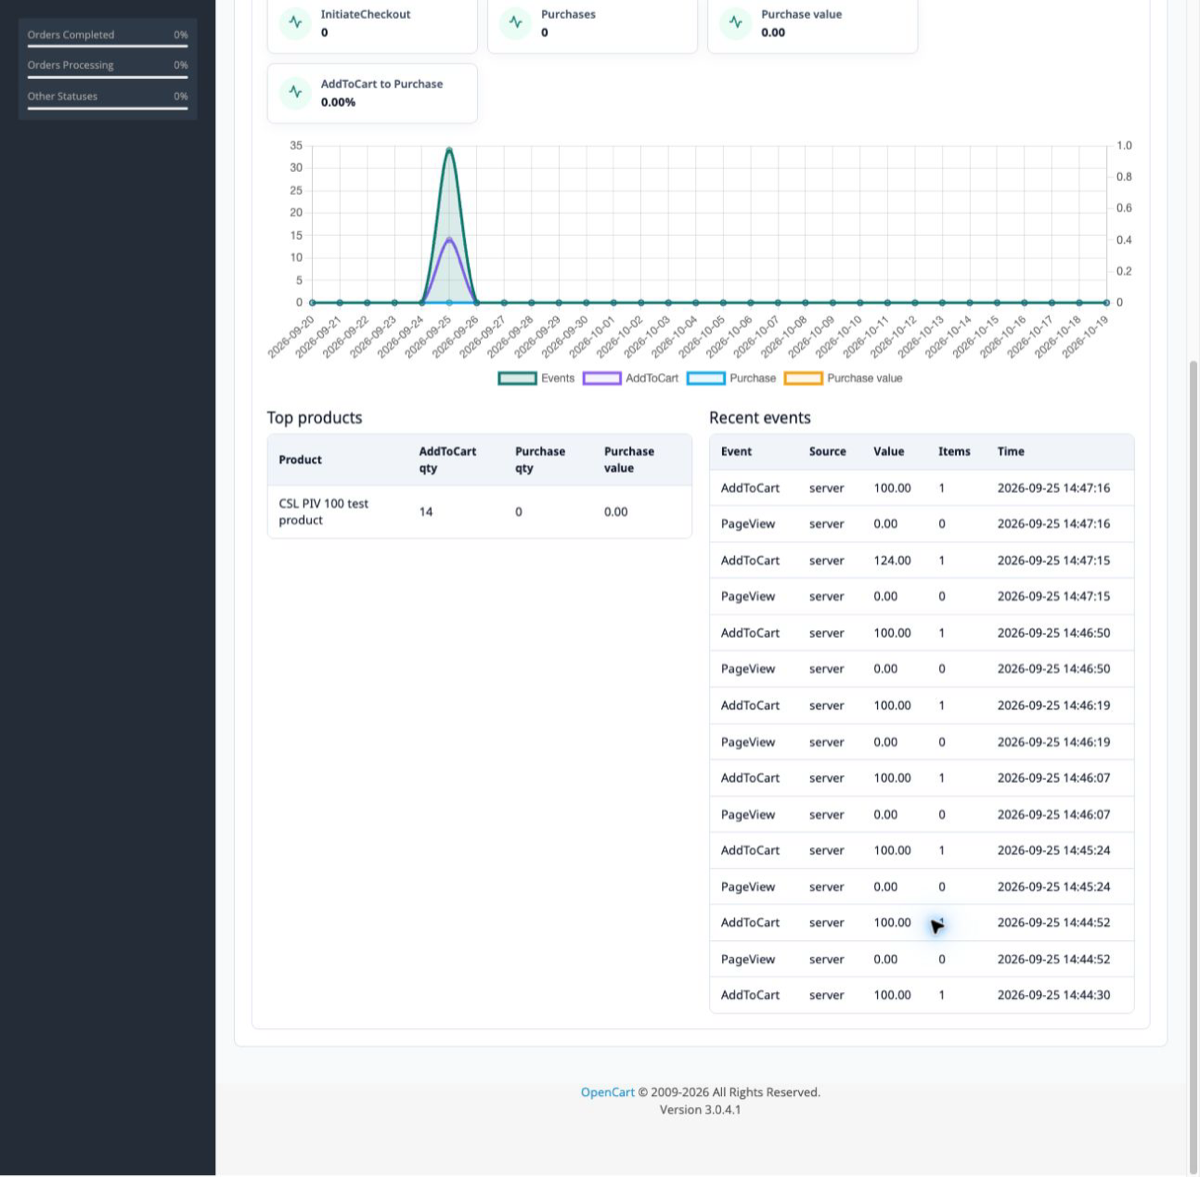
Task: Click the Product column header
Action: pos(300,460)
